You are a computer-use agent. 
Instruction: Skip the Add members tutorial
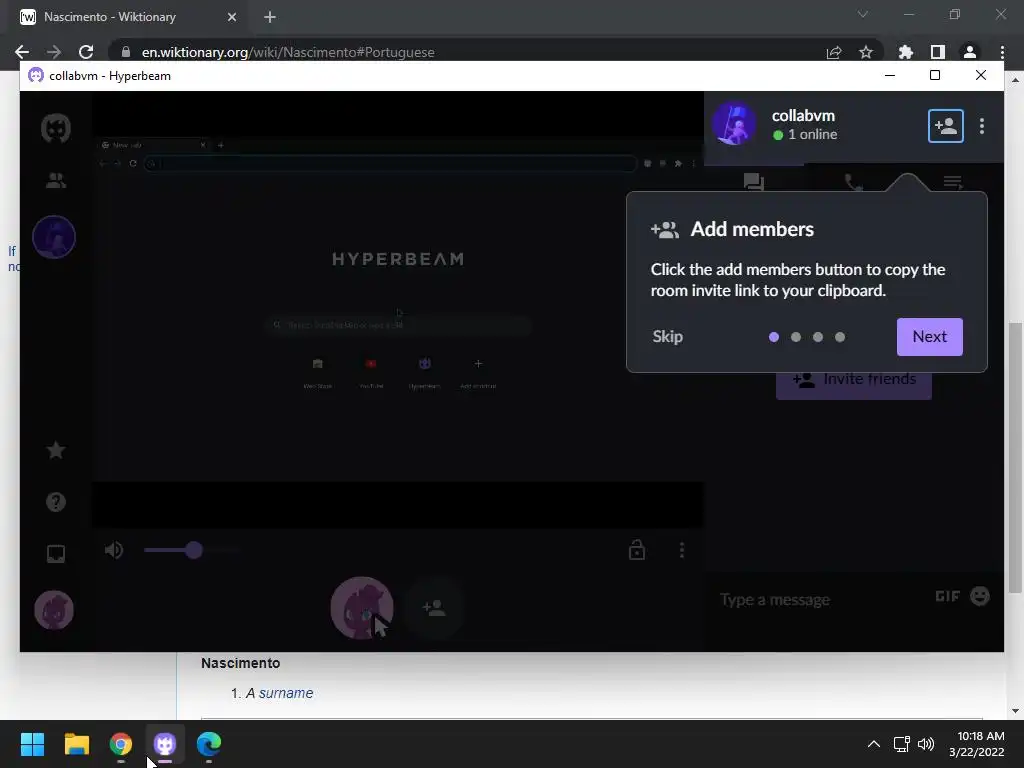point(667,336)
